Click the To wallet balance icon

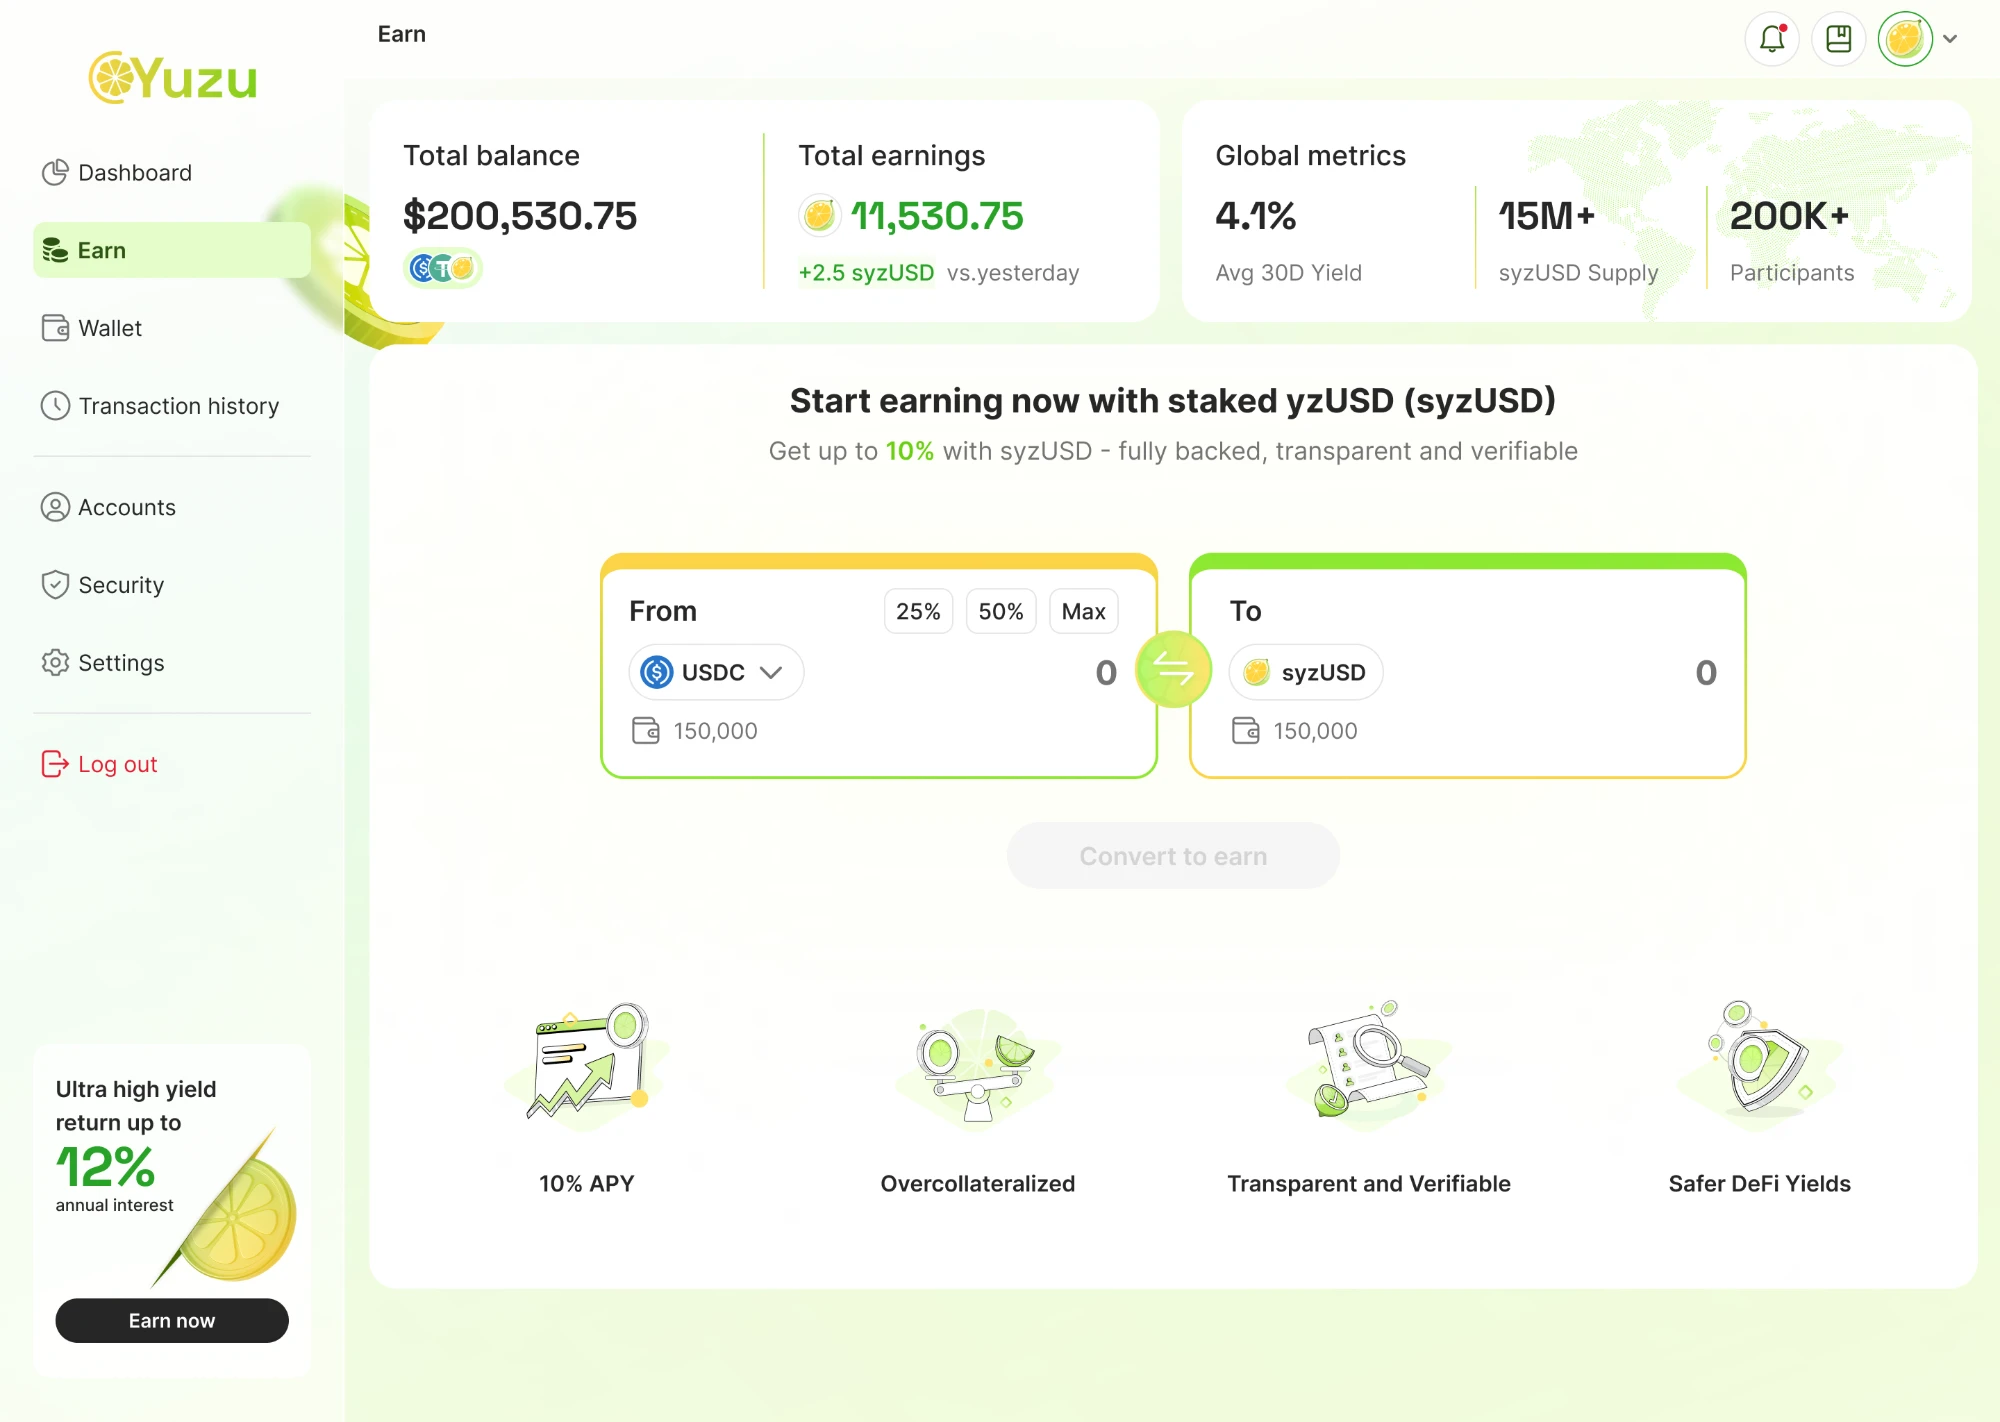(1246, 731)
